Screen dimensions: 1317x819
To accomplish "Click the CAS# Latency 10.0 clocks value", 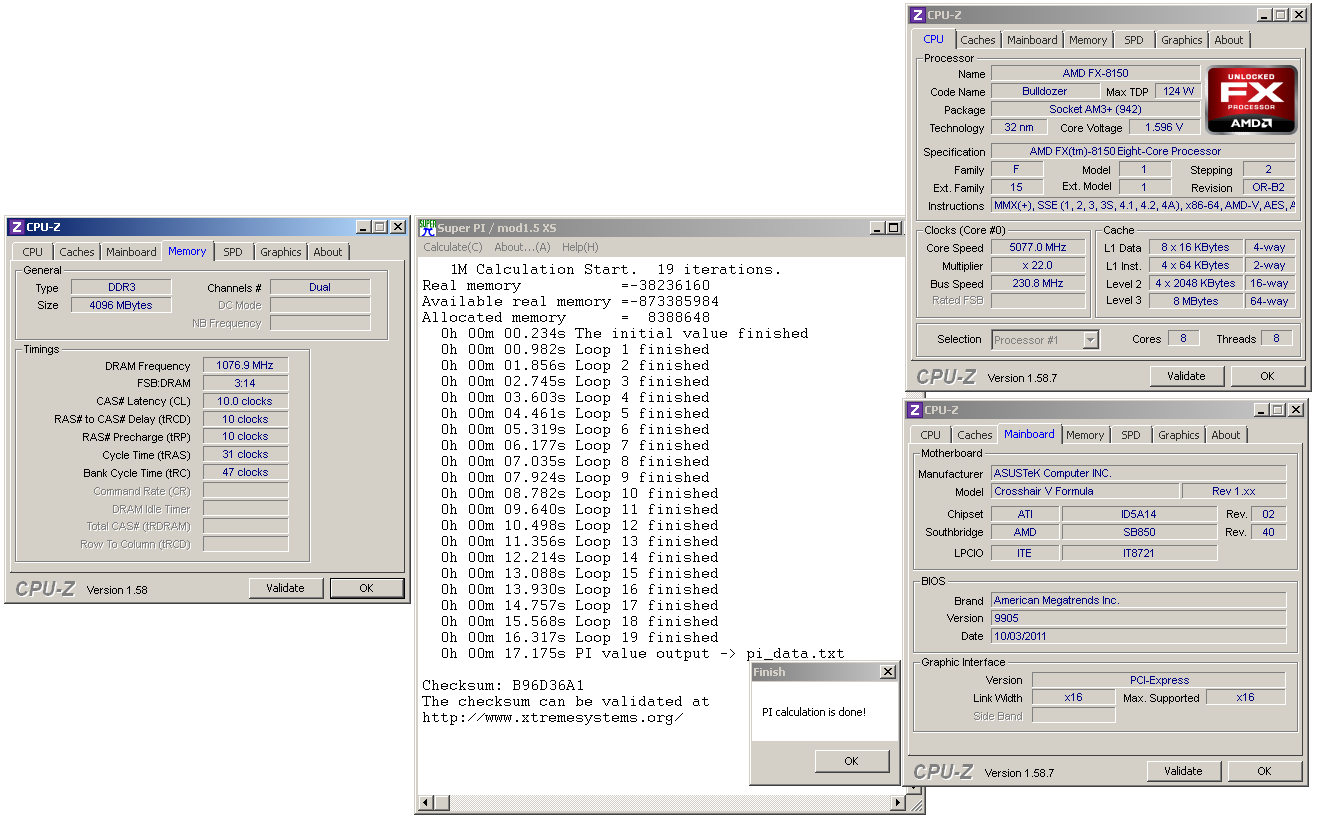I will (x=245, y=401).
